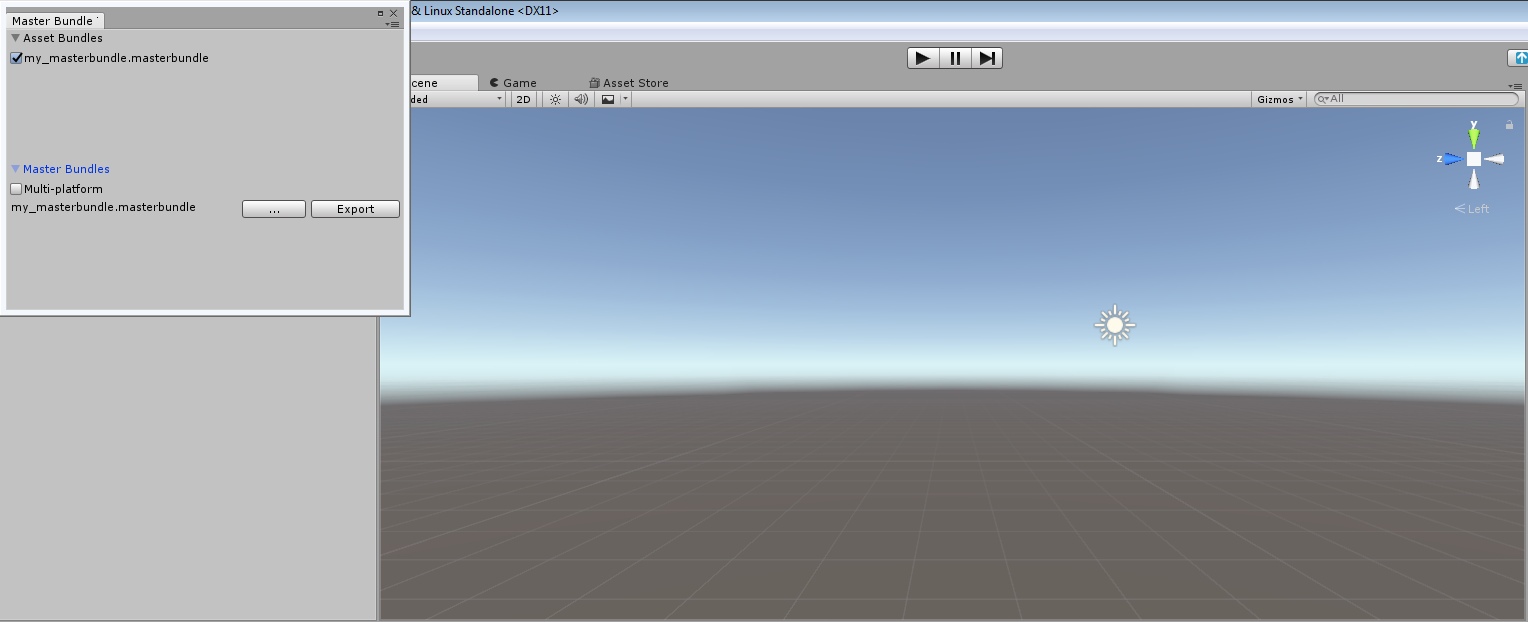Viewport: 1528px width, 622px height.
Task: Click the bottom white gizmo cone
Action: point(1474,179)
